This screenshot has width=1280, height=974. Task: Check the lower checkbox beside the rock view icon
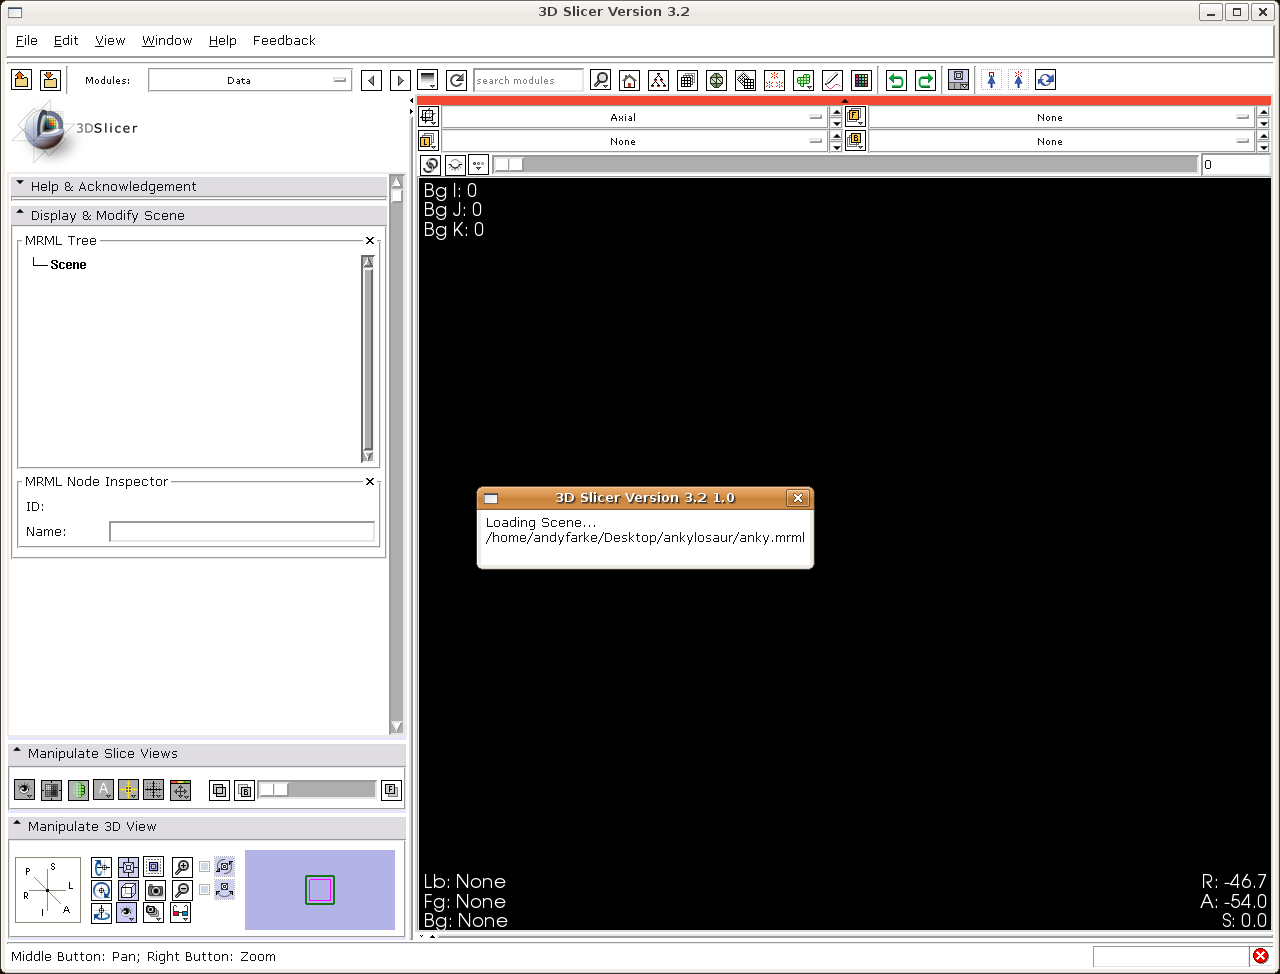pos(205,889)
